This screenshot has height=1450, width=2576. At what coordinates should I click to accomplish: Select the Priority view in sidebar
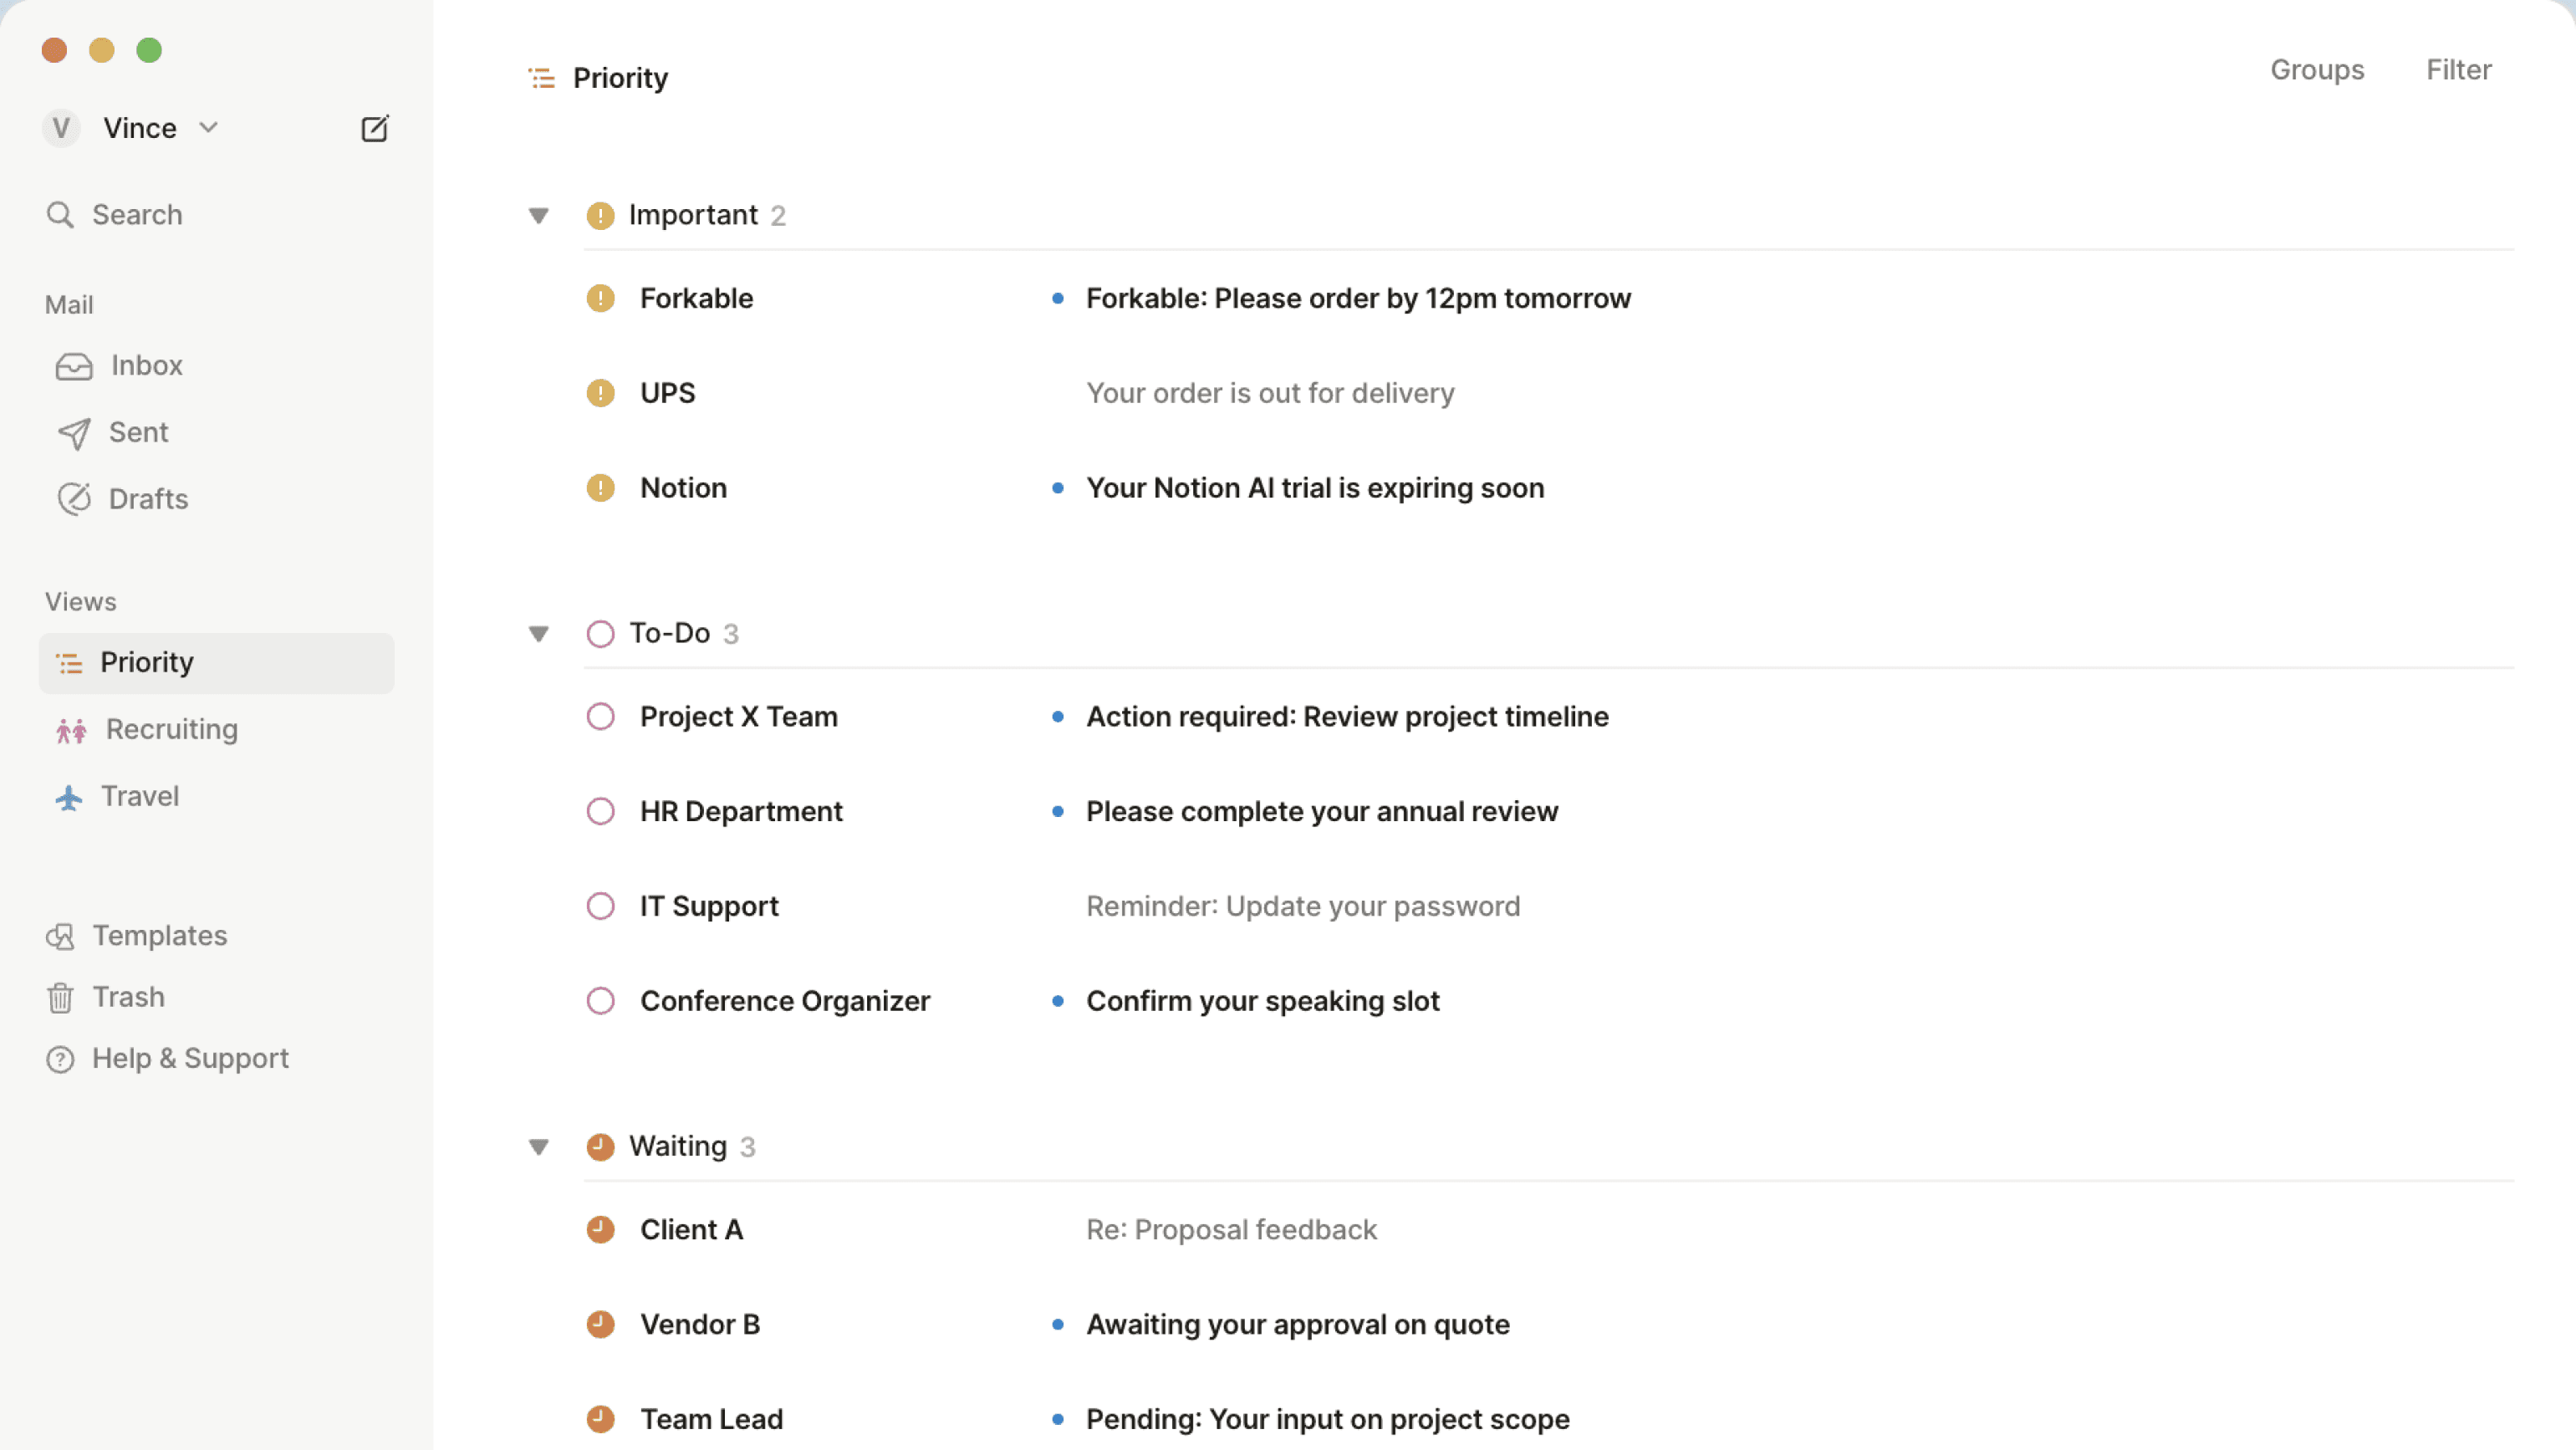[217, 663]
